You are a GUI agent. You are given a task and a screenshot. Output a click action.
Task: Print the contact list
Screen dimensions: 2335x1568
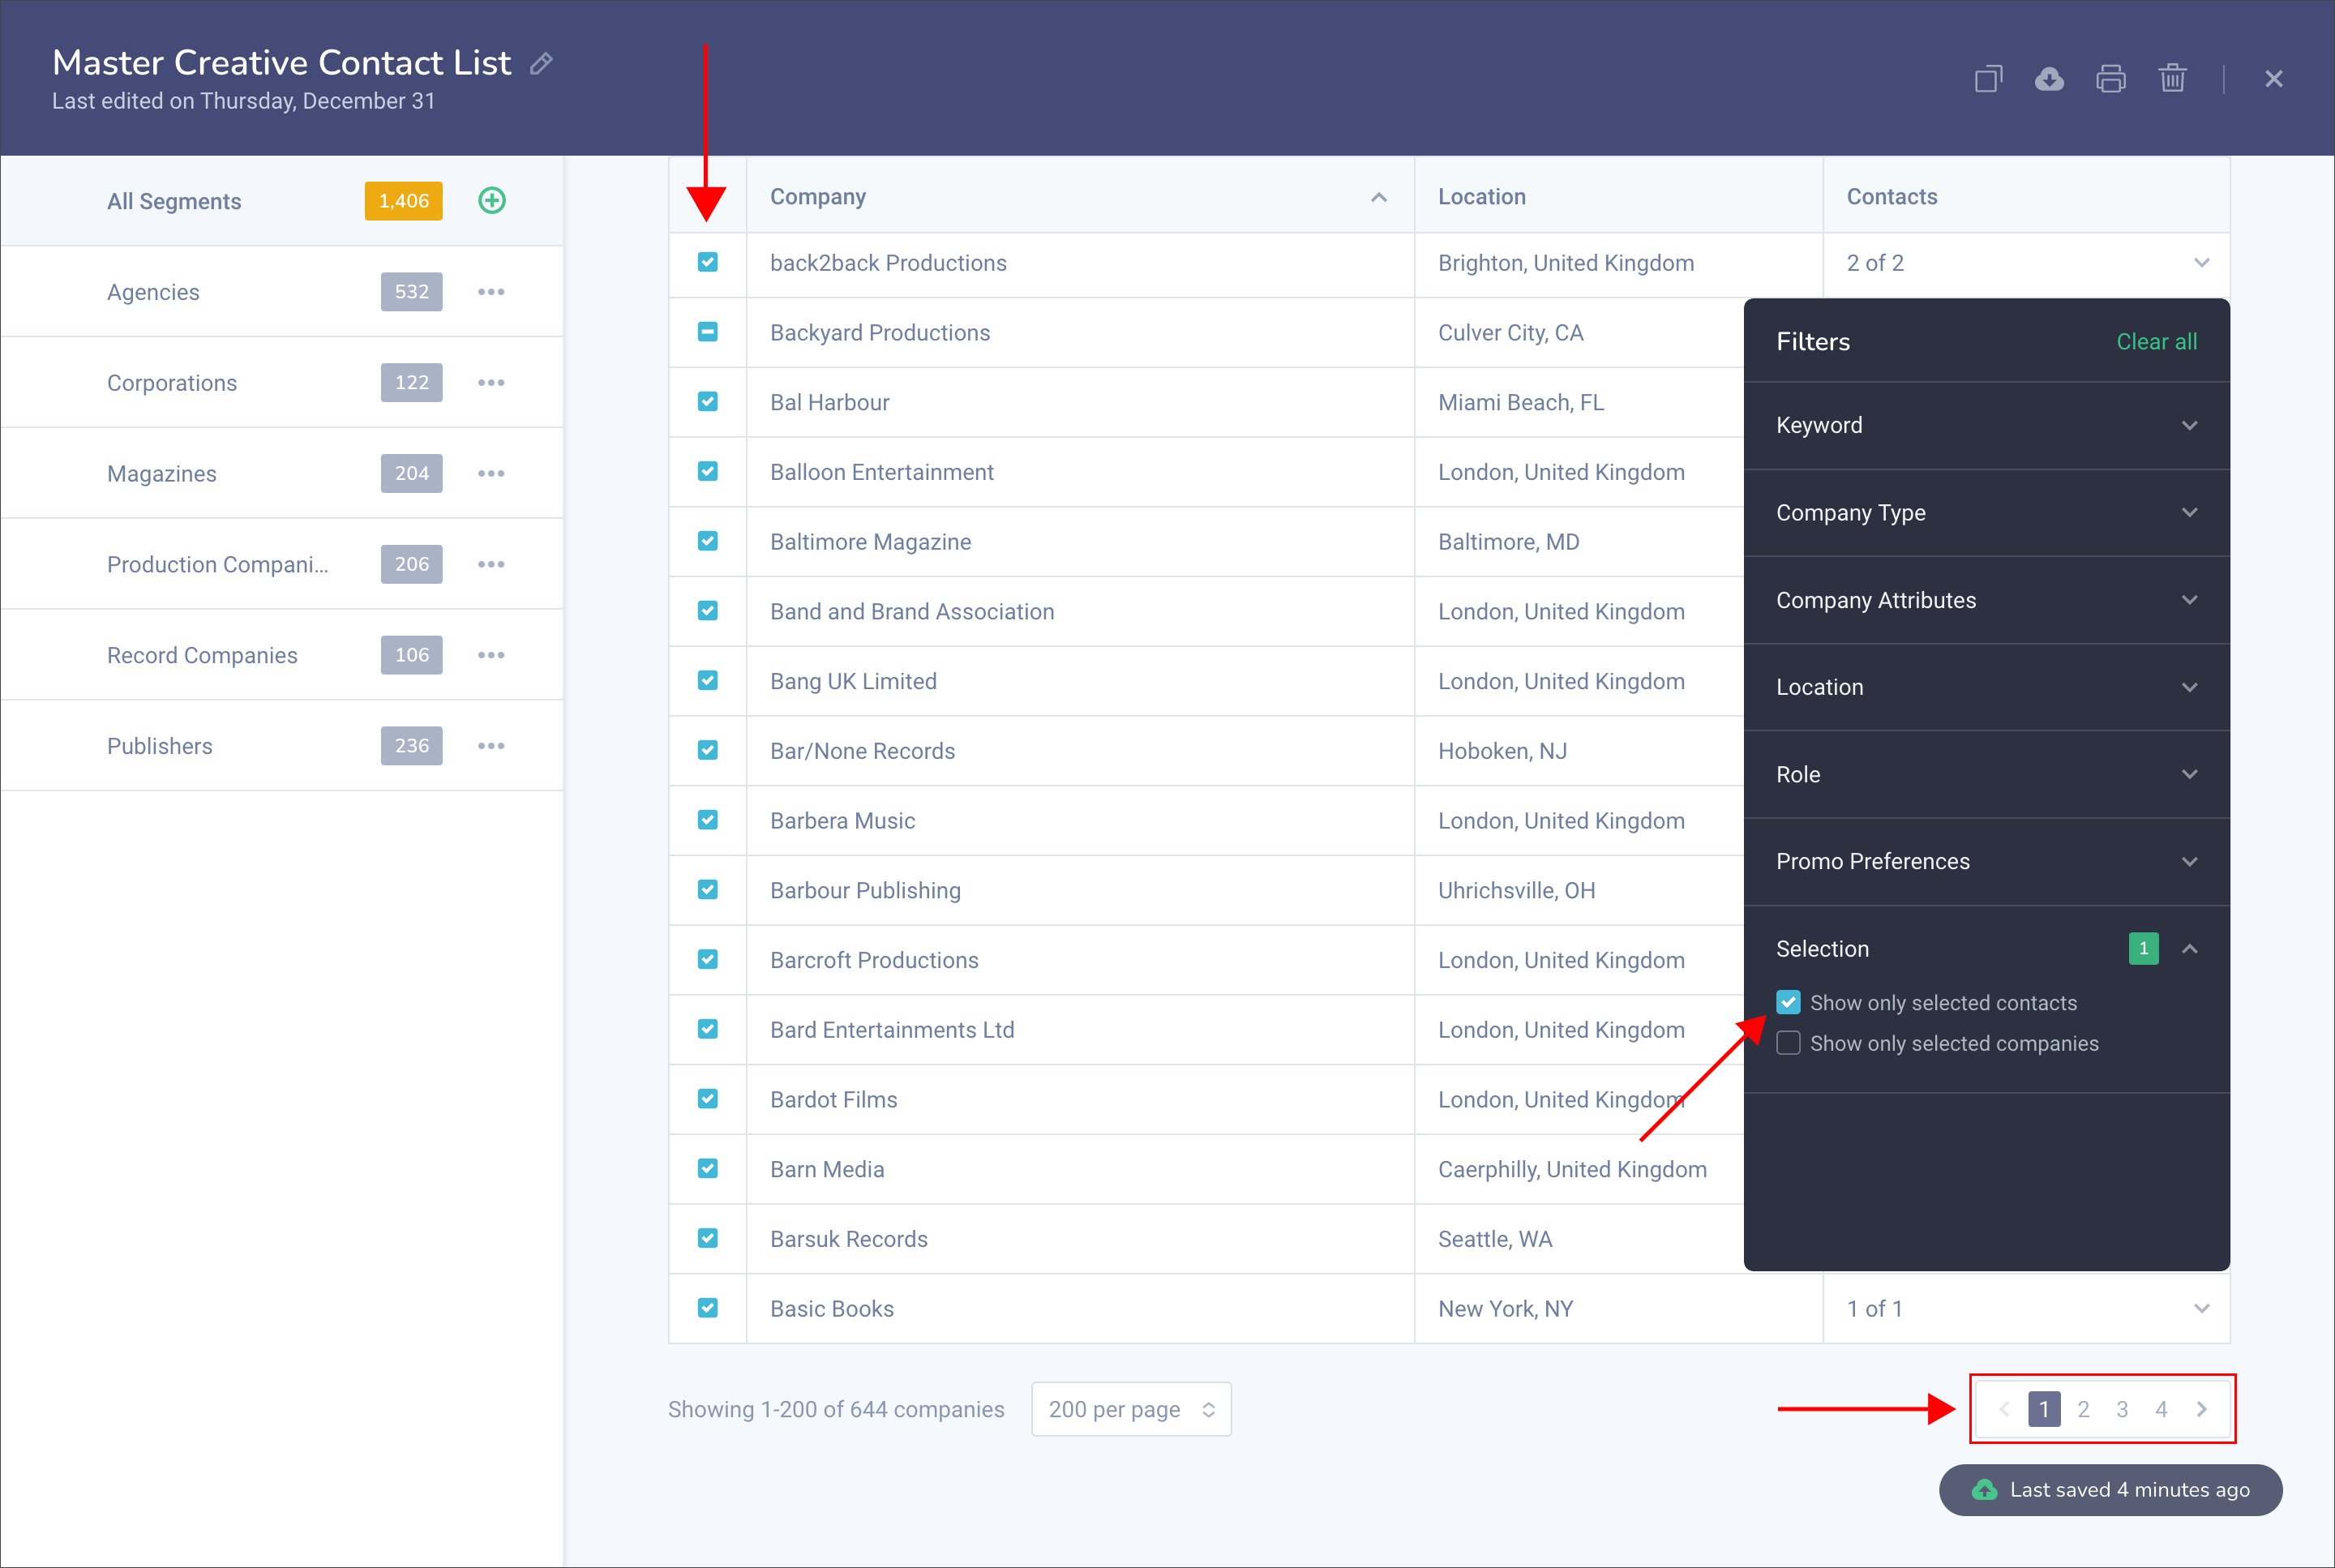click(2111, 79)
